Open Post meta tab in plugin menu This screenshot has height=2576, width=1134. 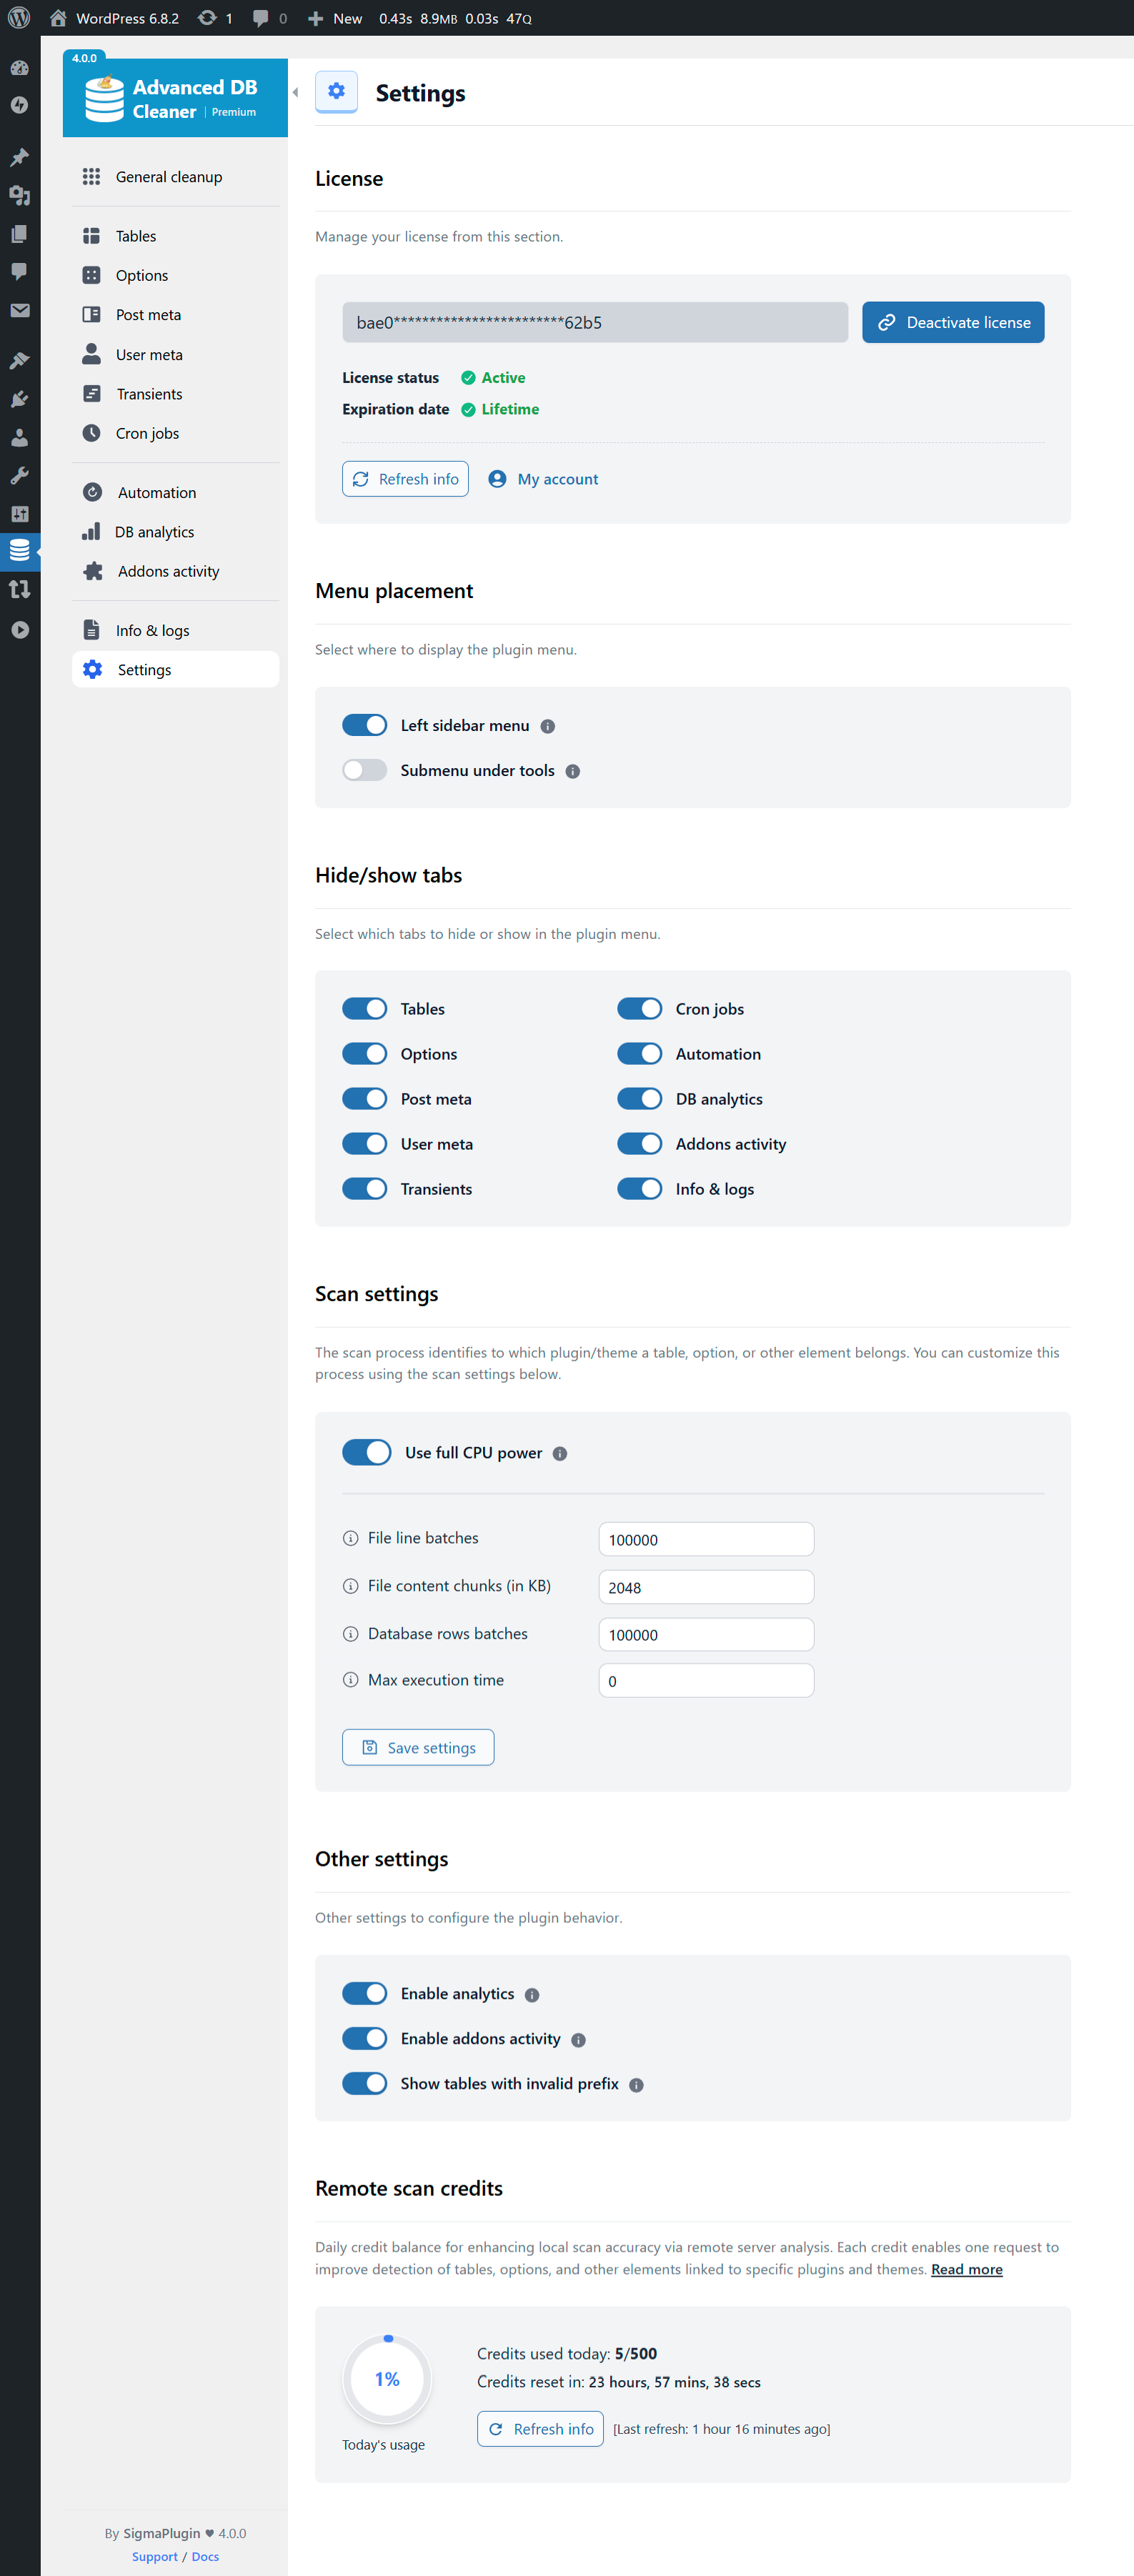point(175,314)
